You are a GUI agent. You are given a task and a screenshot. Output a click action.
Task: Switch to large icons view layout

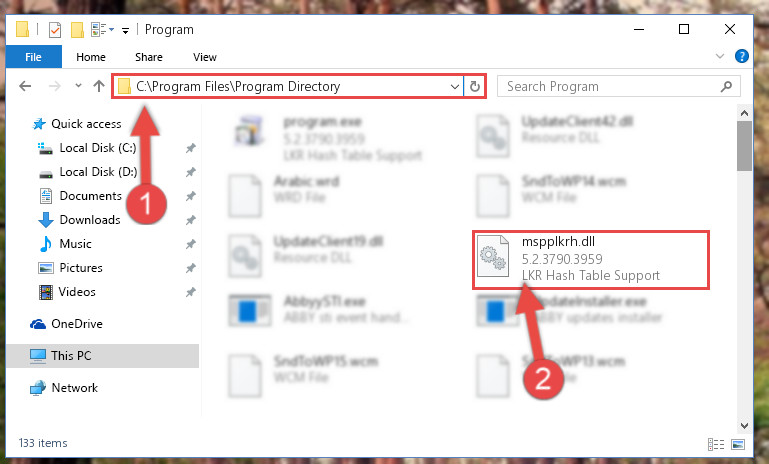738,444
